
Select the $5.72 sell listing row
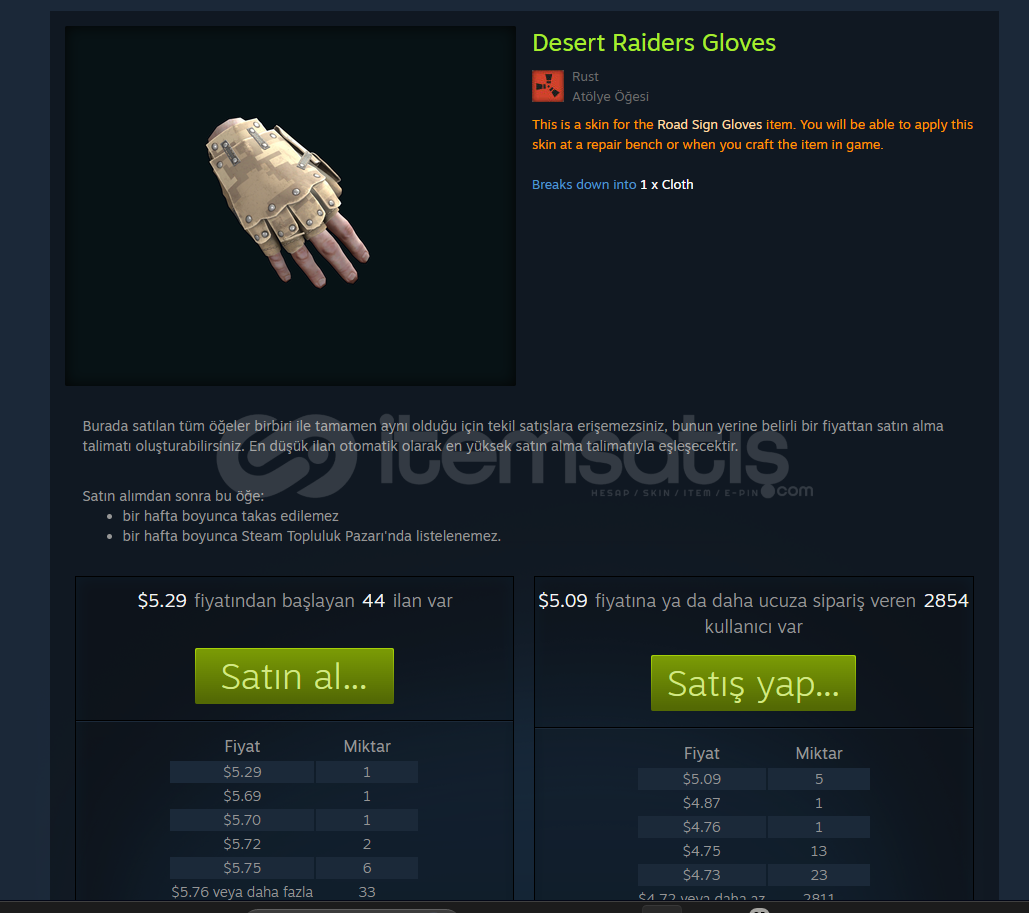(293, 844)
